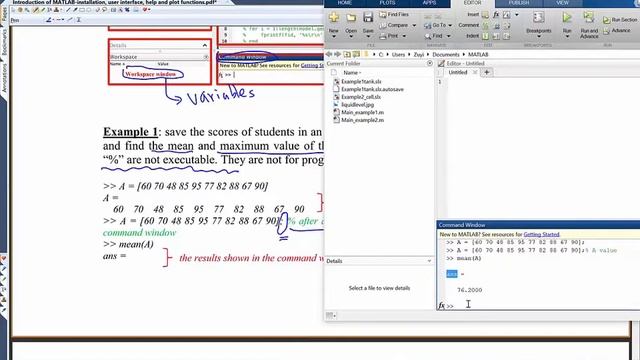The image size is (640, 360).
Task: Click the Forward arrow in MATLAB address bar
Action: (338, 54)
